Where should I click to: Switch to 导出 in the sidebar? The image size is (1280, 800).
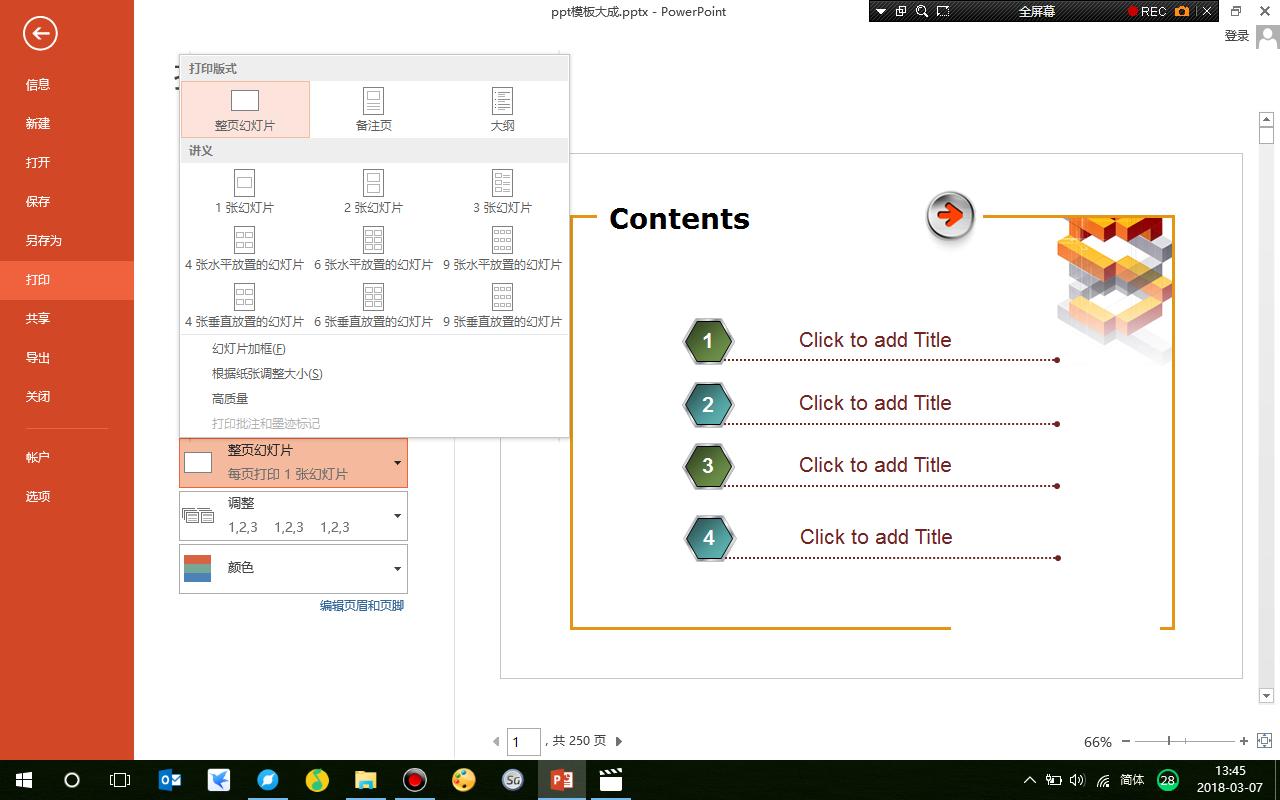click(x=38, y=357)
